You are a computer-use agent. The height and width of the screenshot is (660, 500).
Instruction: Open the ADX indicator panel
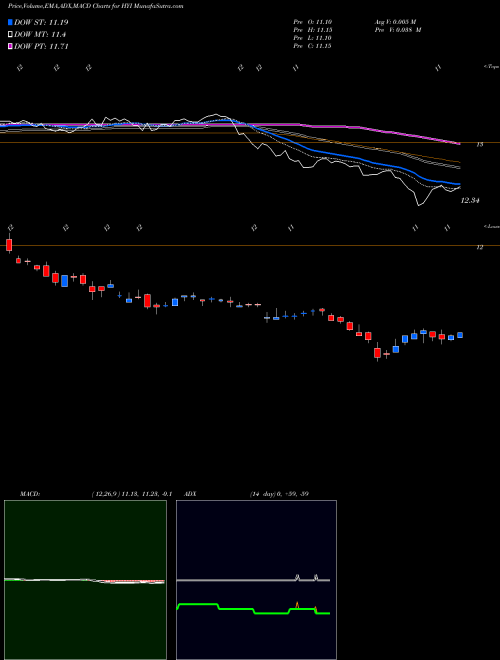[x=256, y=580]
